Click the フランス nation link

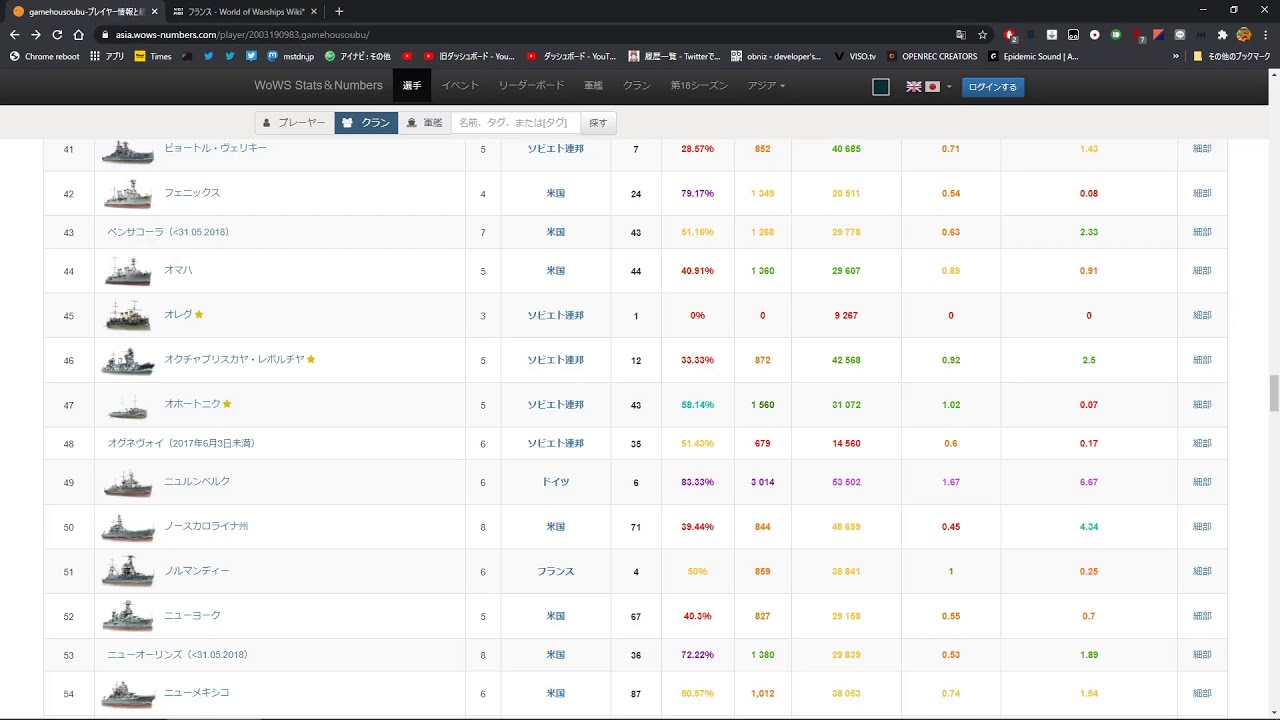(x=556, y=572)
